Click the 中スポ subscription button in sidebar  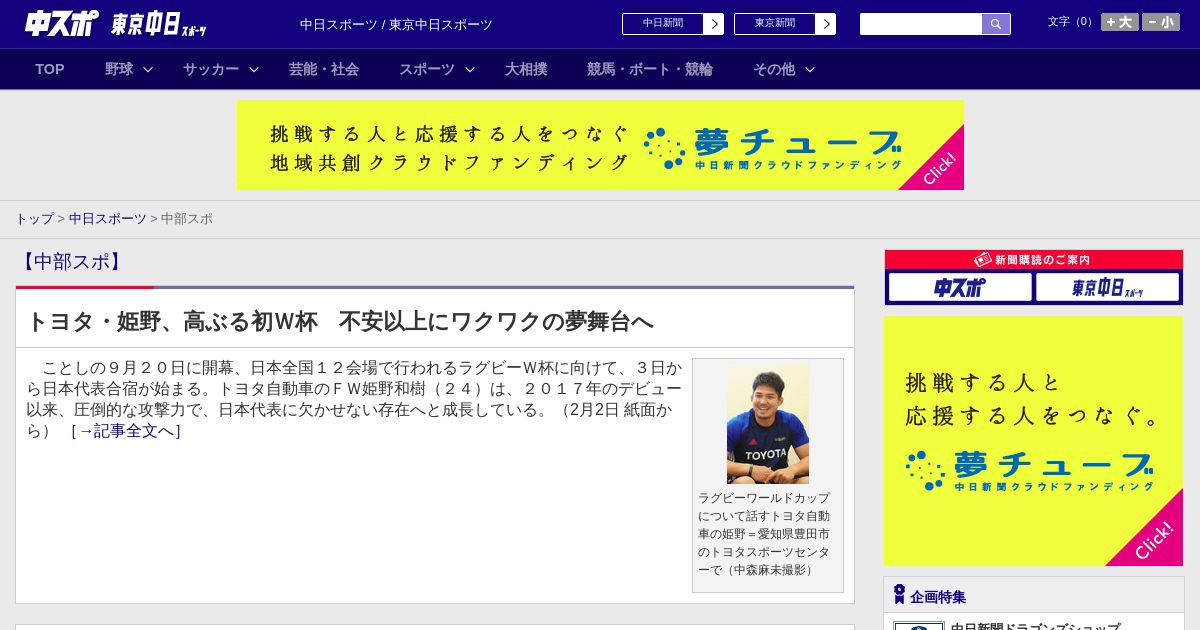(960, 288)
